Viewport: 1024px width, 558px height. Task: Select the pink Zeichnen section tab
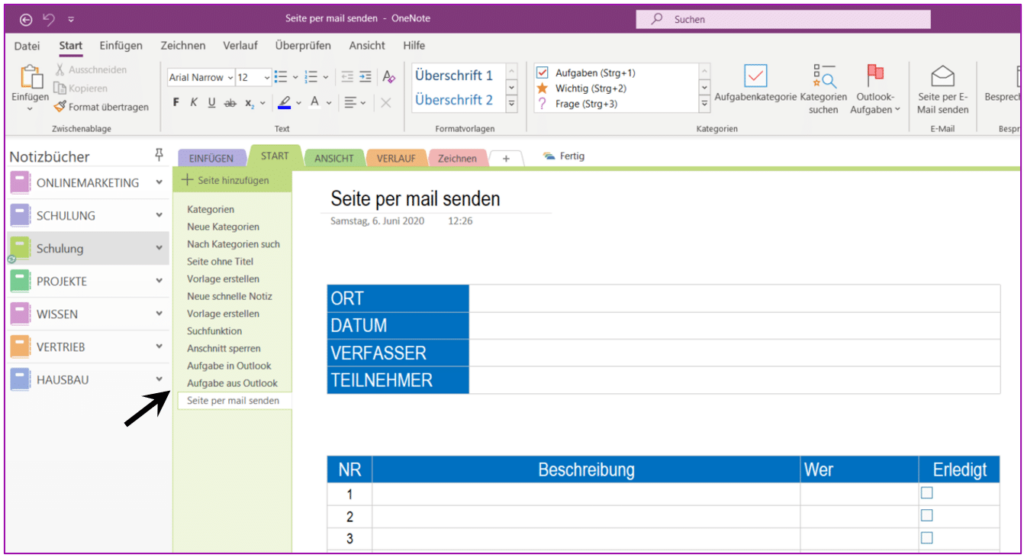tap(457, 158)
